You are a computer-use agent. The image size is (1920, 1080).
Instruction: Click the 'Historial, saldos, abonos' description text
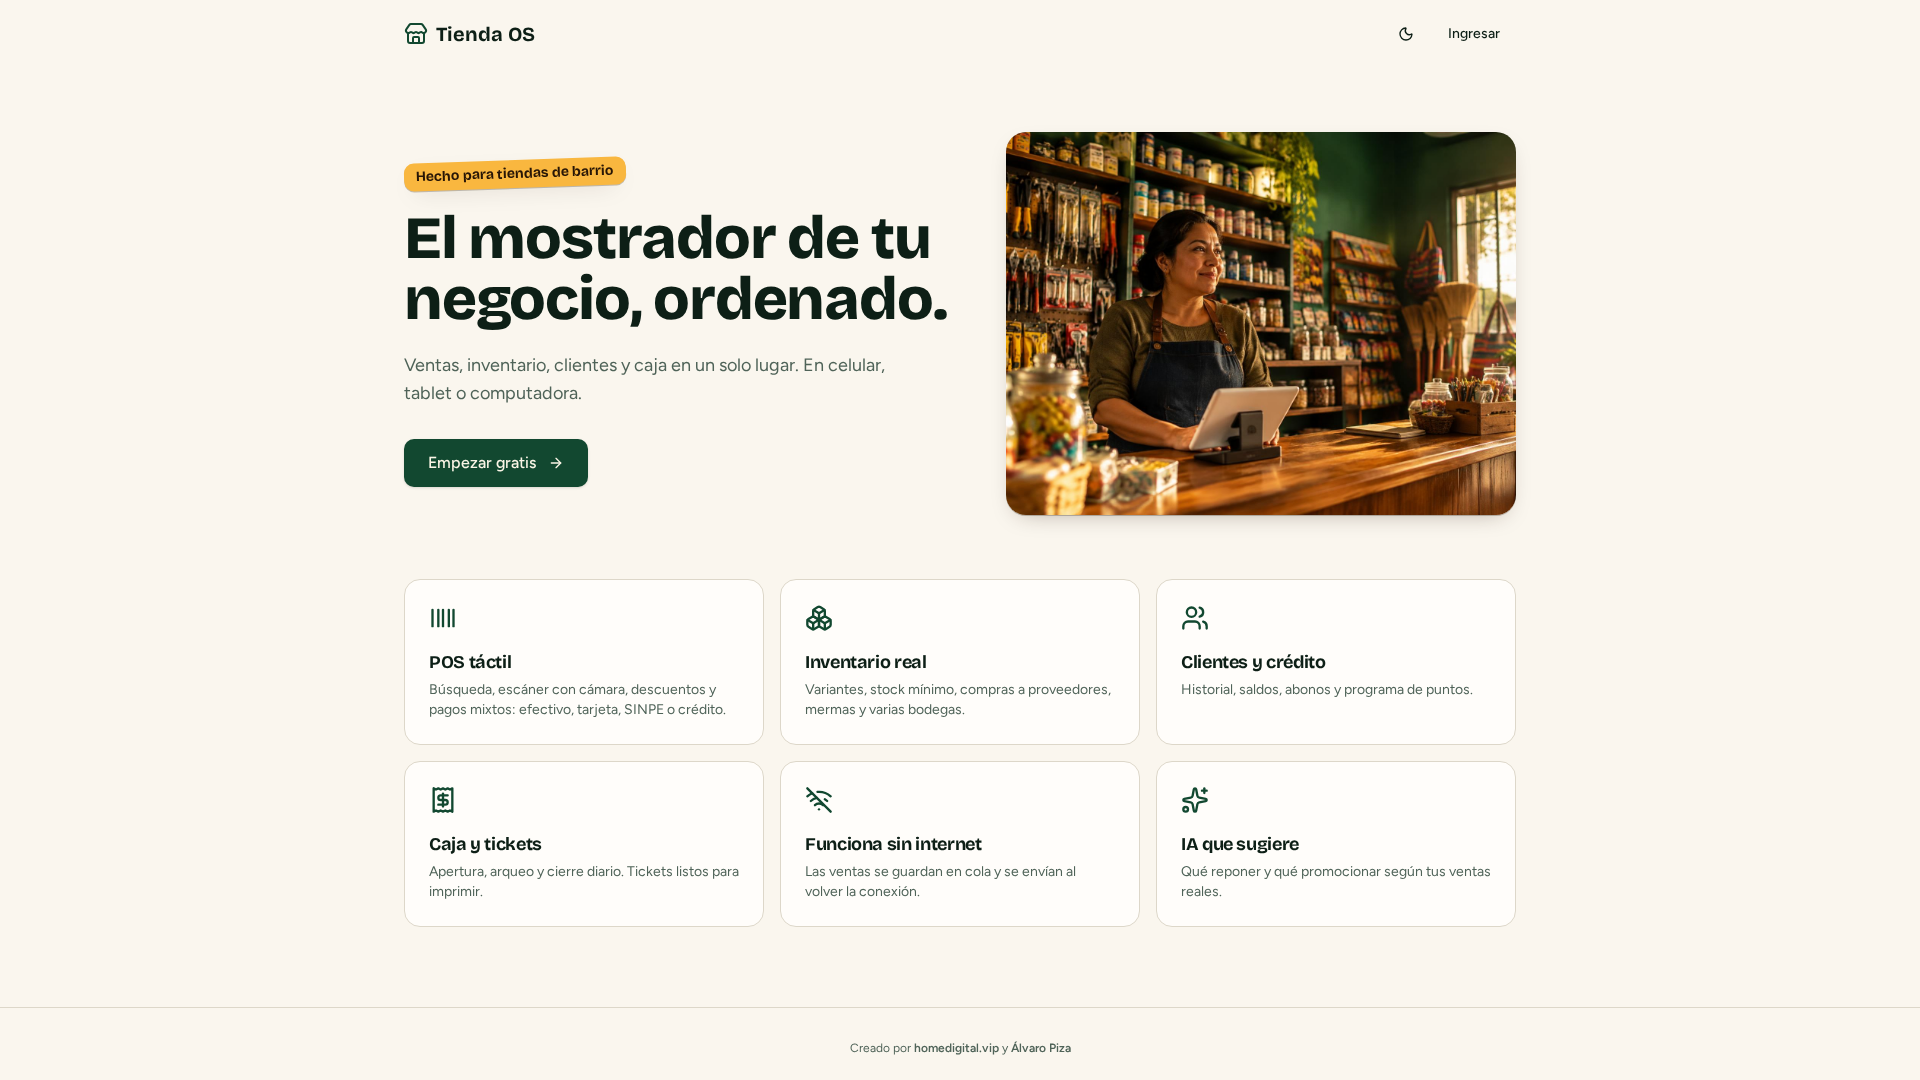pyautogui.click(x=1327, y=690)
